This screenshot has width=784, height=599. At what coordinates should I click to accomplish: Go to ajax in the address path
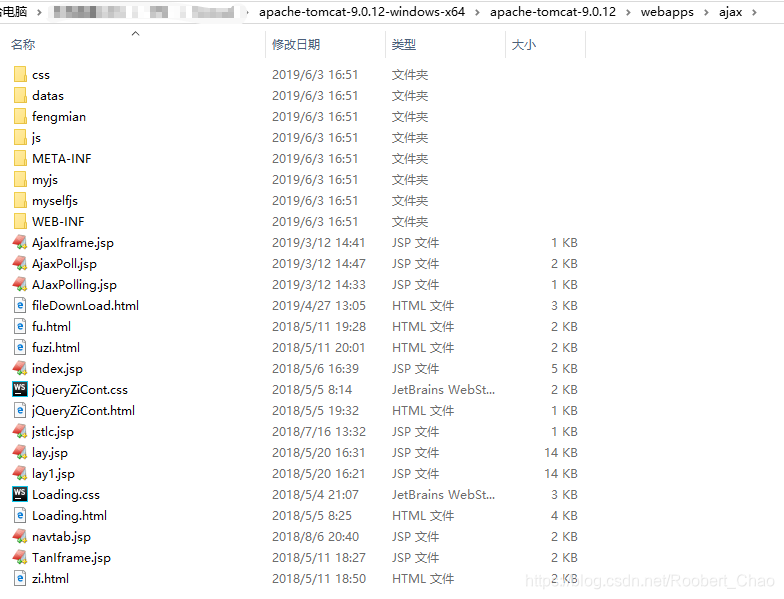(x=730, y=12)
